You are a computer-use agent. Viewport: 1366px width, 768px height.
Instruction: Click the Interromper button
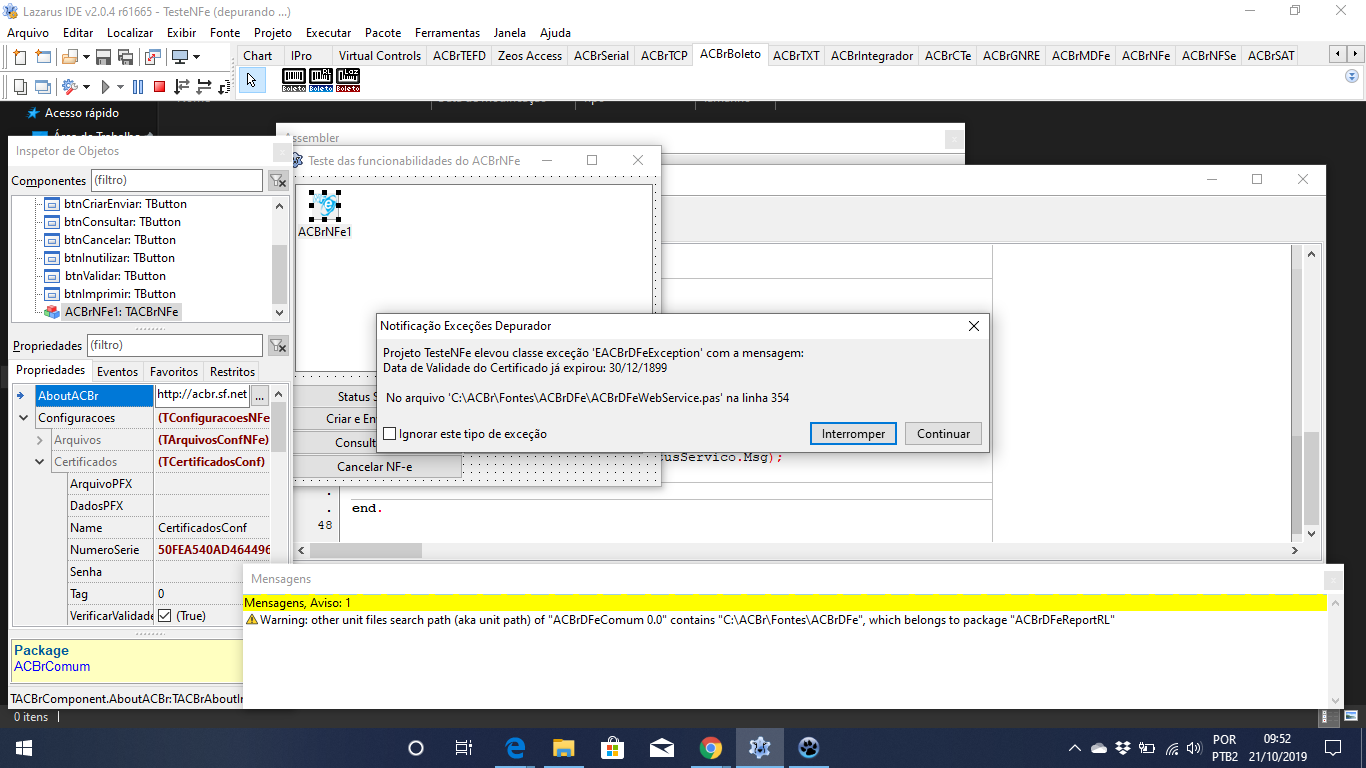pos(853,434)
